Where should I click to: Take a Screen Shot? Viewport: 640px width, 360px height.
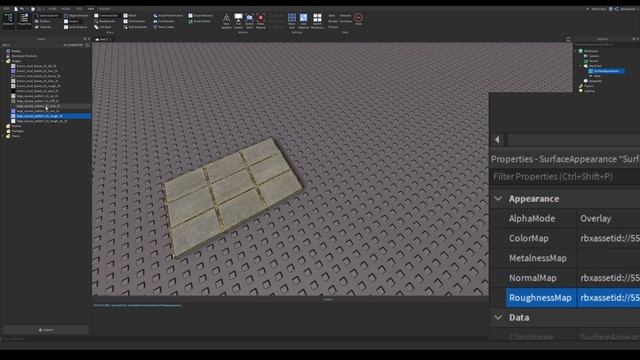tap(249, 21)
